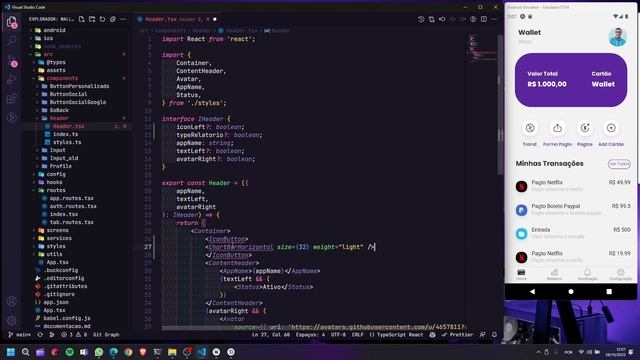Image resolution: width=640 pixels, height=360 pixels.
Task: Refresh the Explorer tree
Action: [102, 19]
